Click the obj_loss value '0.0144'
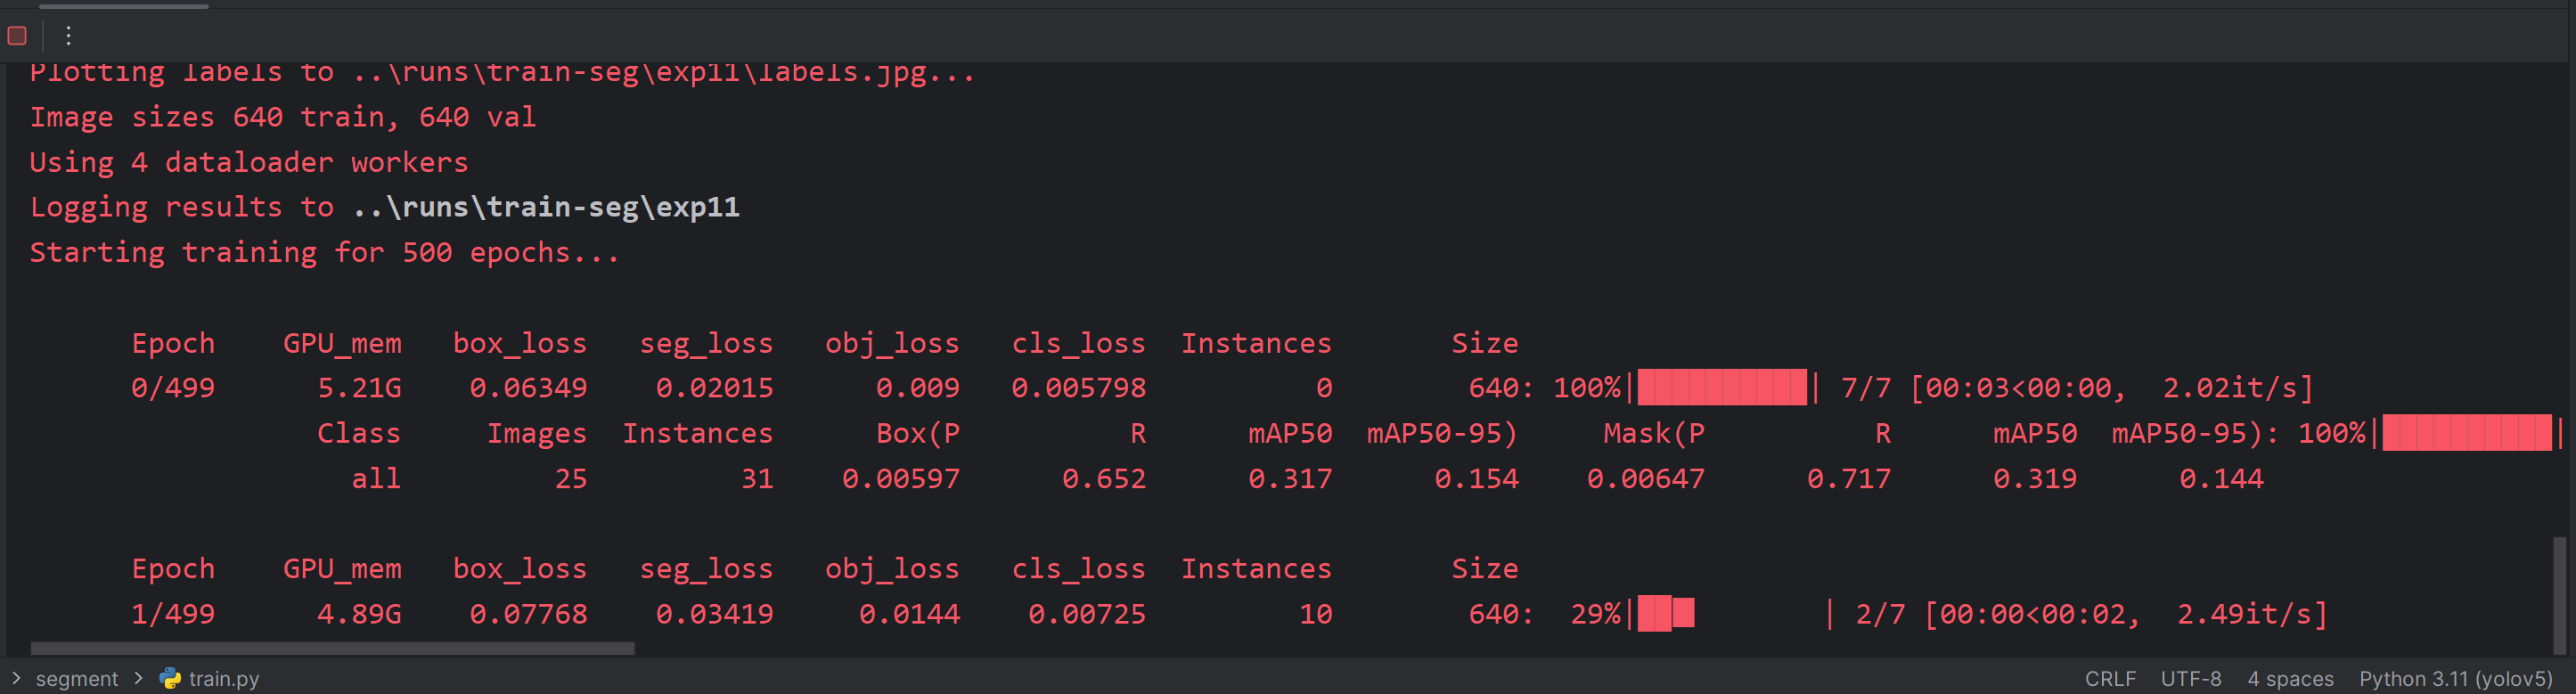2576x694 pixels. pyautogui.click(x=909, y=614)
